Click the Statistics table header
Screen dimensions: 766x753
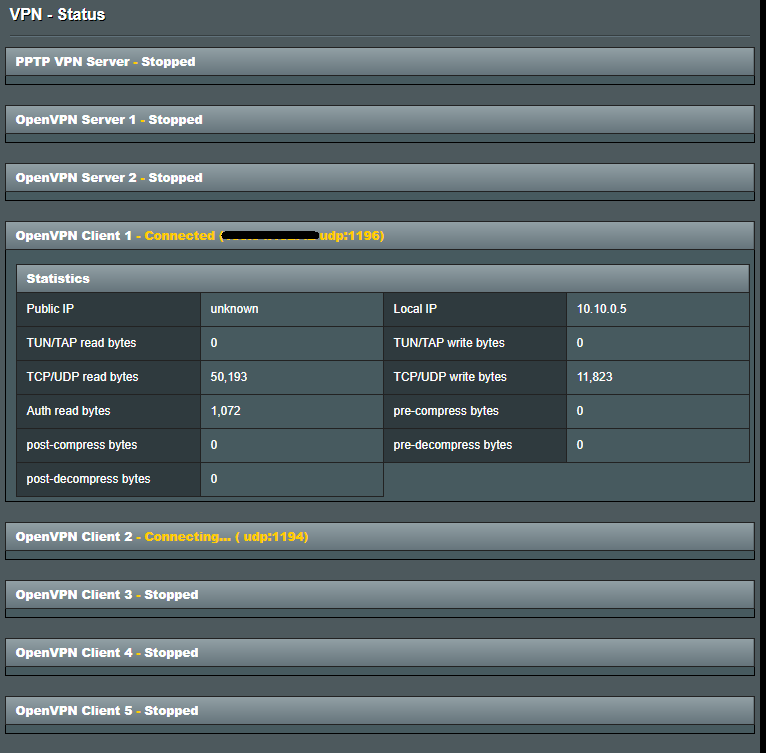[x=383, y=279]
